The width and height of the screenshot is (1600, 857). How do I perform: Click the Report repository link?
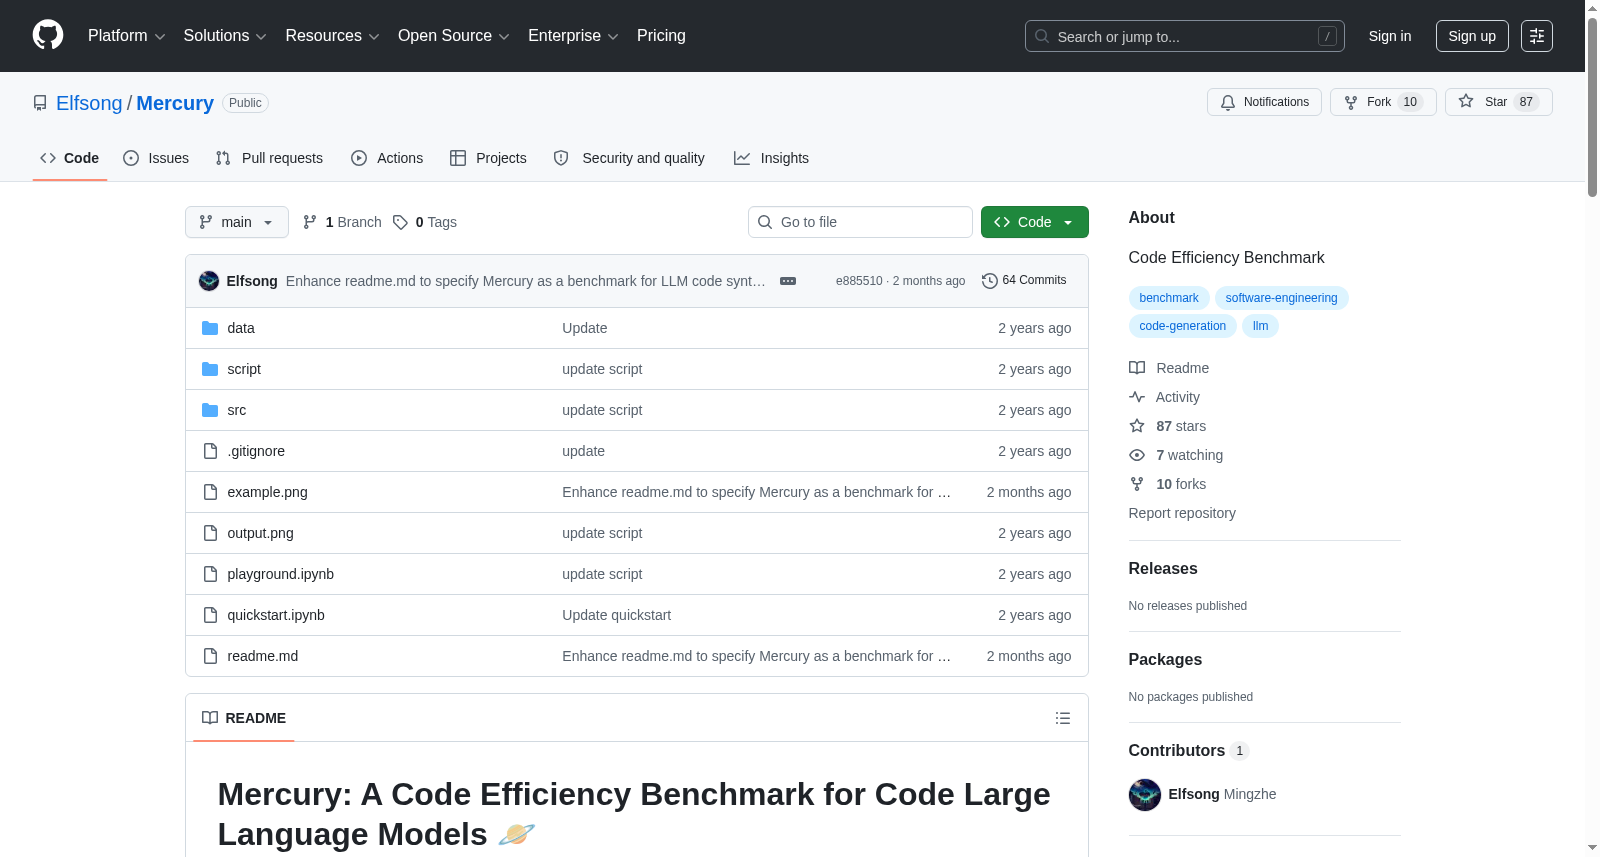click(1182, 513)
